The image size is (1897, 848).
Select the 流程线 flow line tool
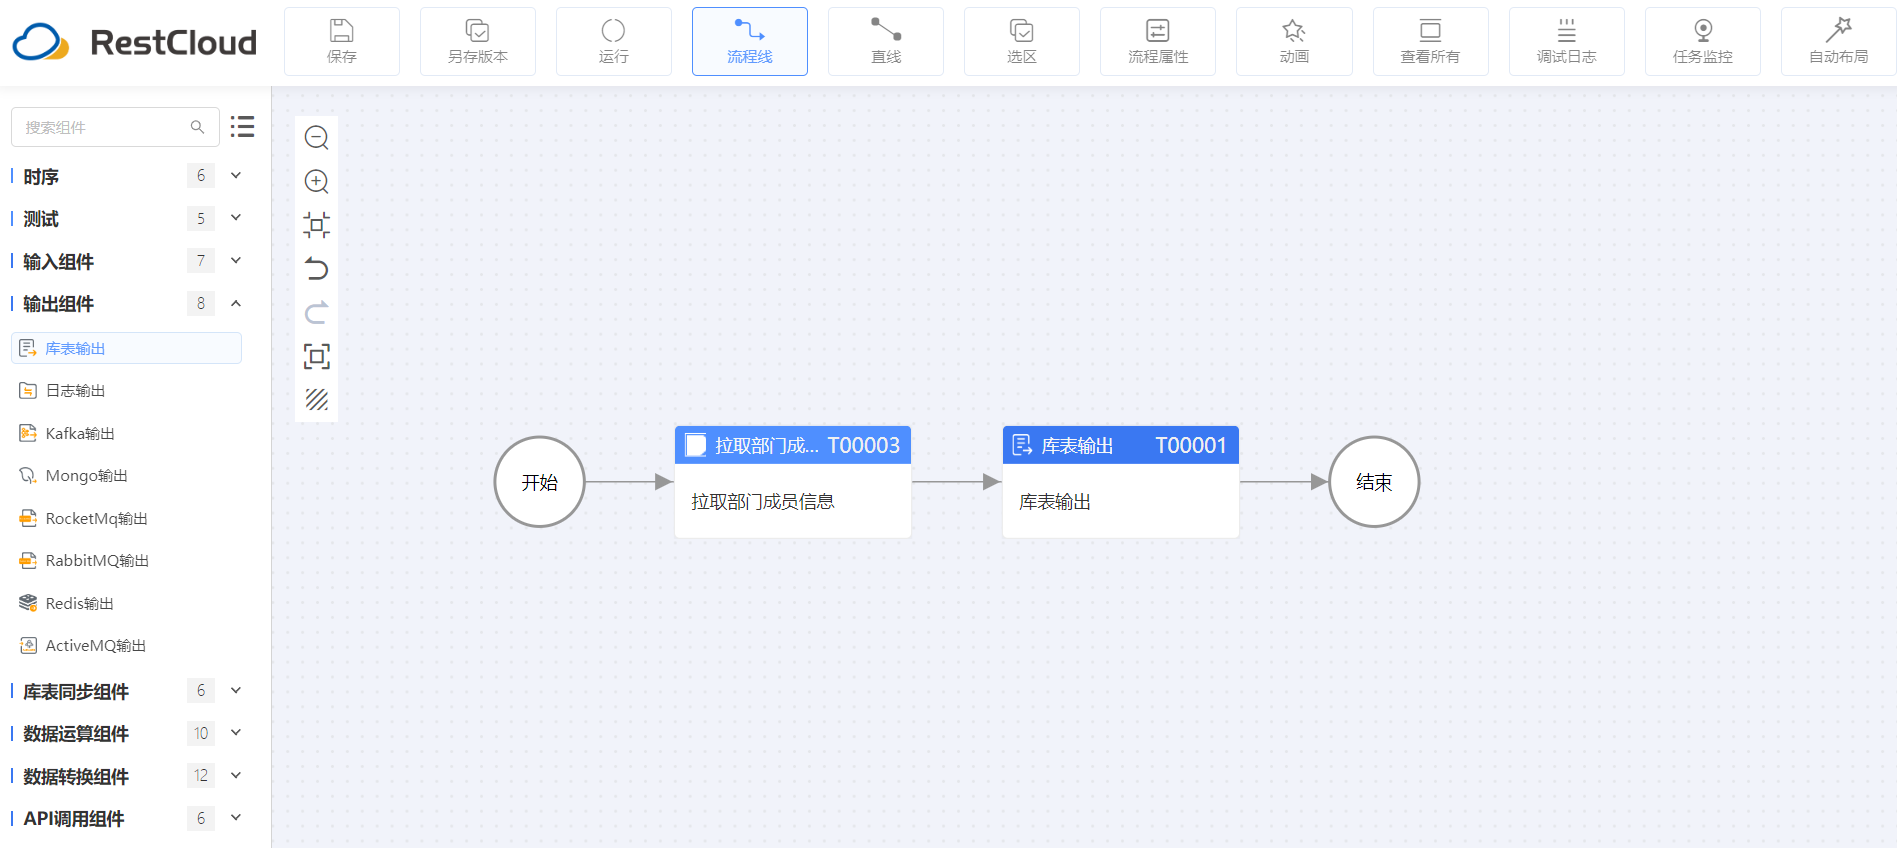[750, 41]
